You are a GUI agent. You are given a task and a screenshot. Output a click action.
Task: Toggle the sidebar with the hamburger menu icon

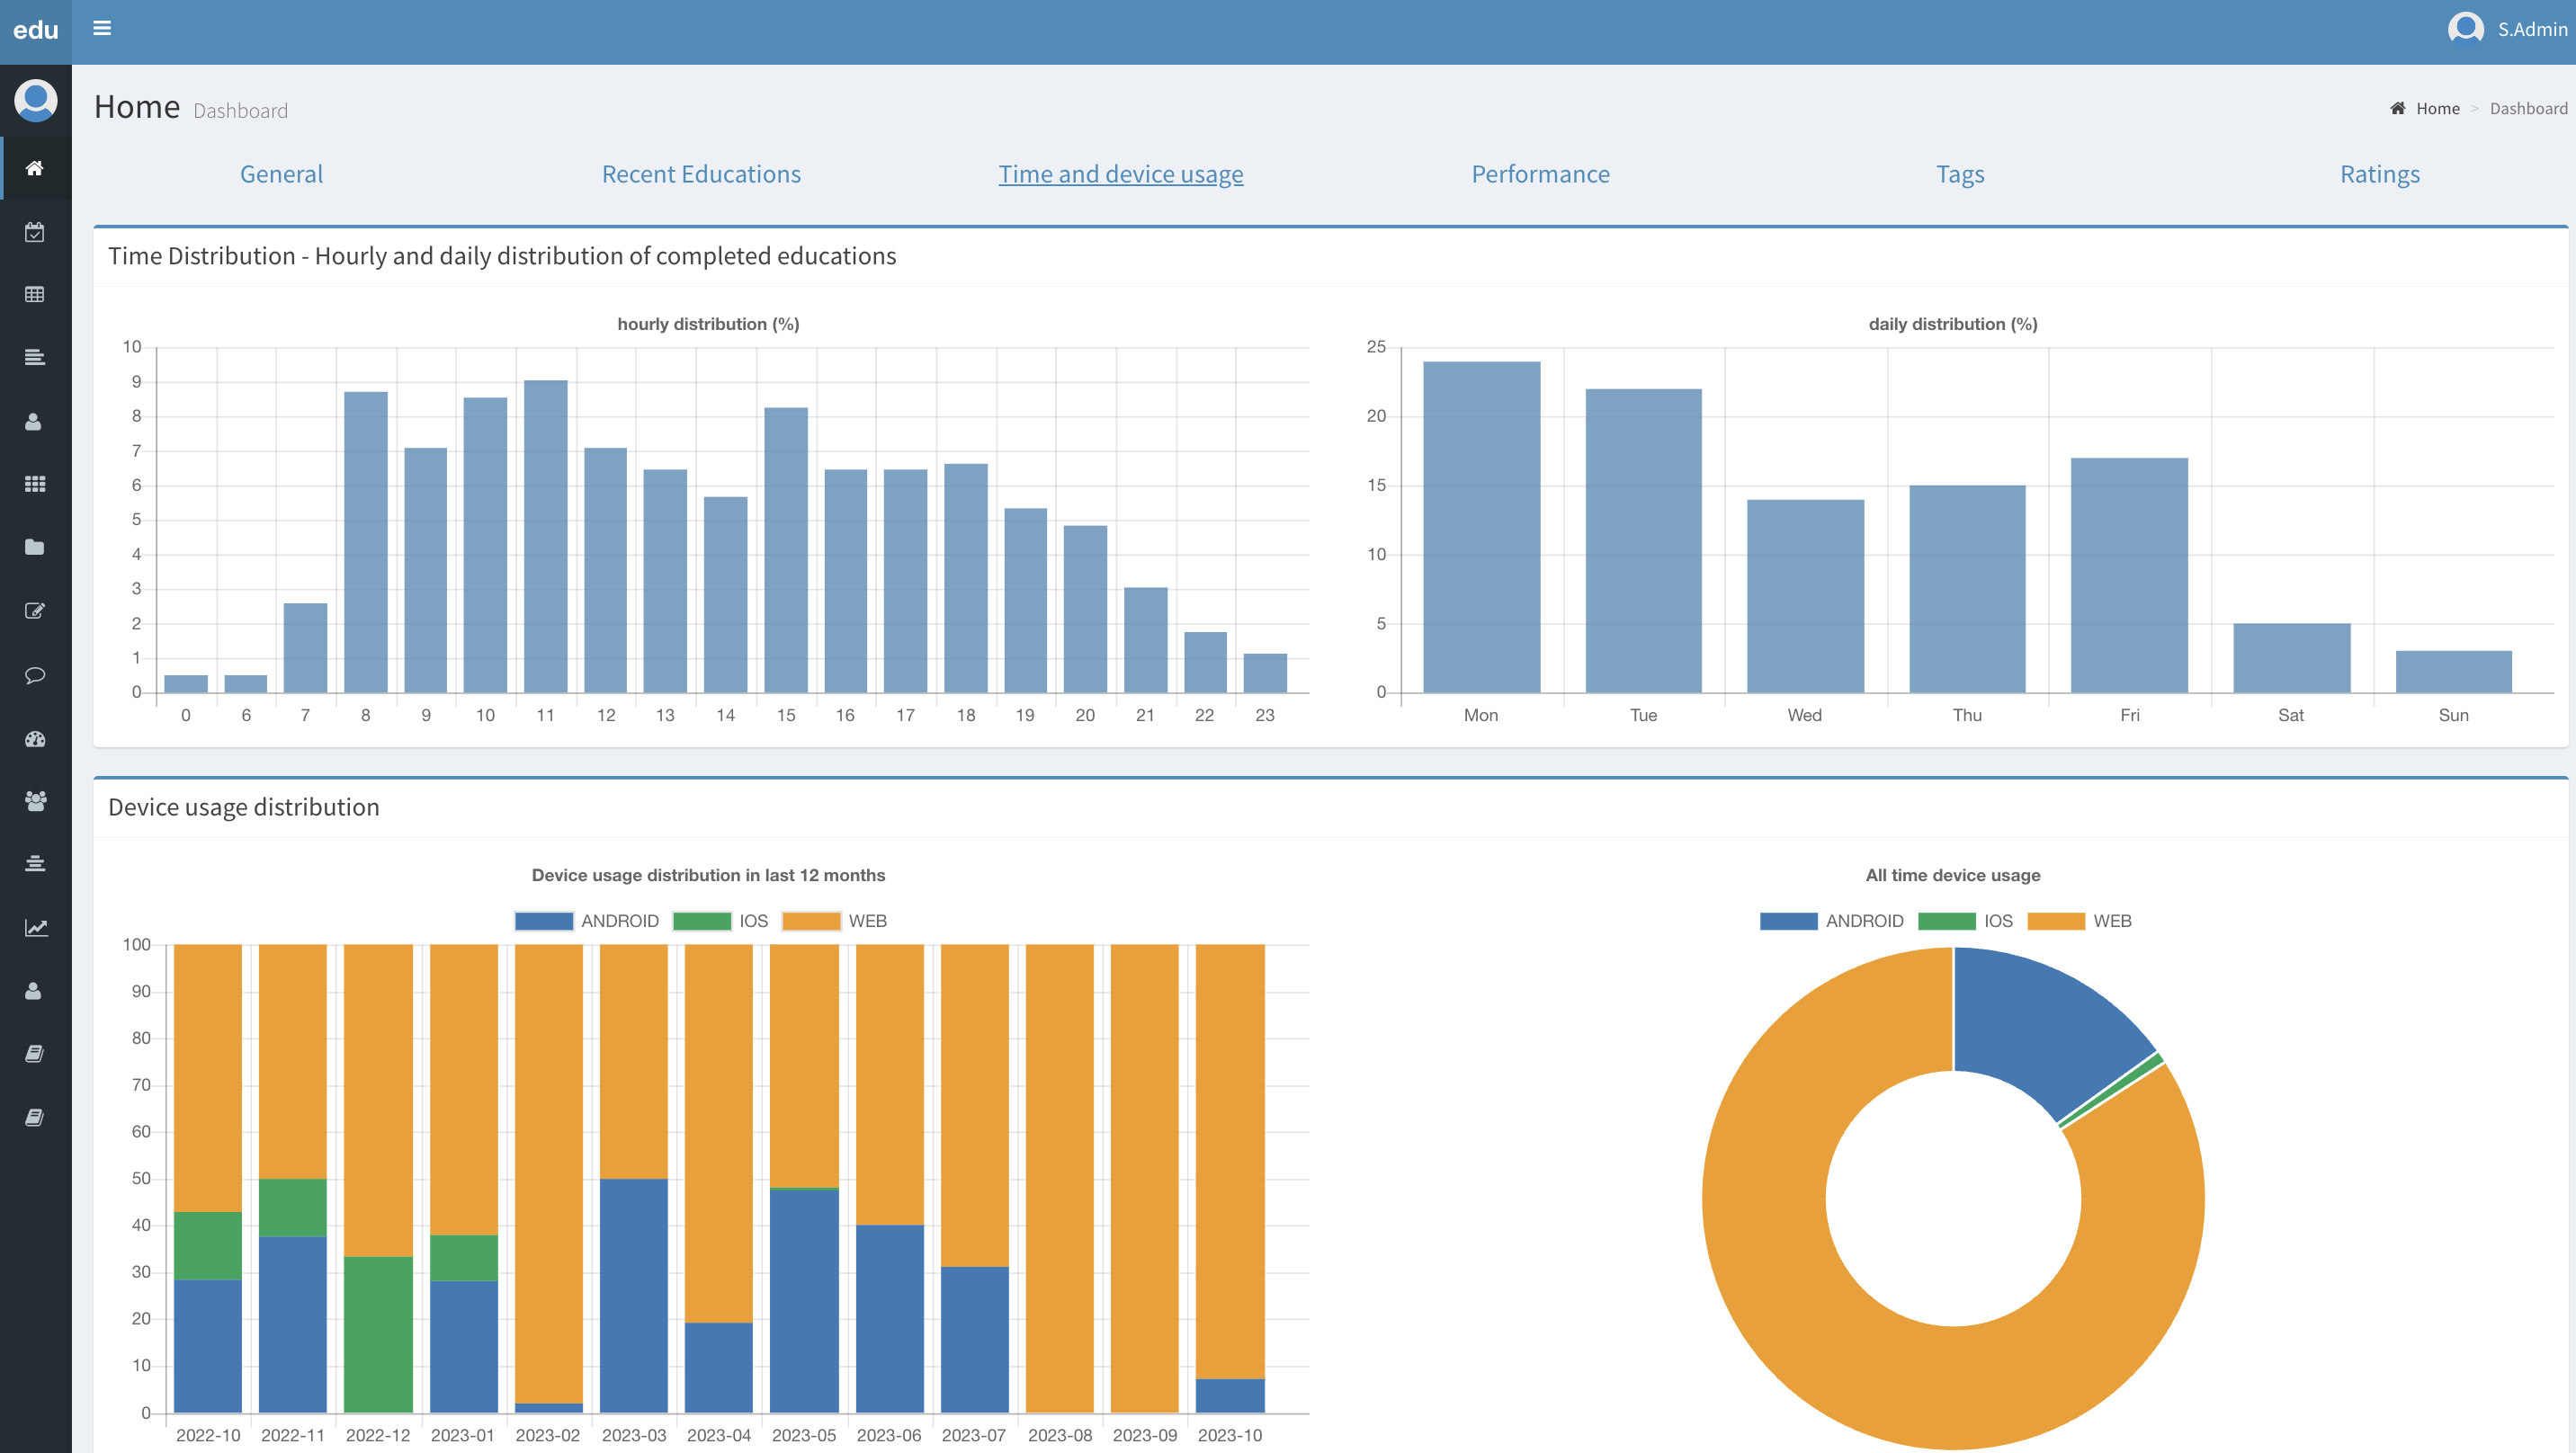[102, 28]
